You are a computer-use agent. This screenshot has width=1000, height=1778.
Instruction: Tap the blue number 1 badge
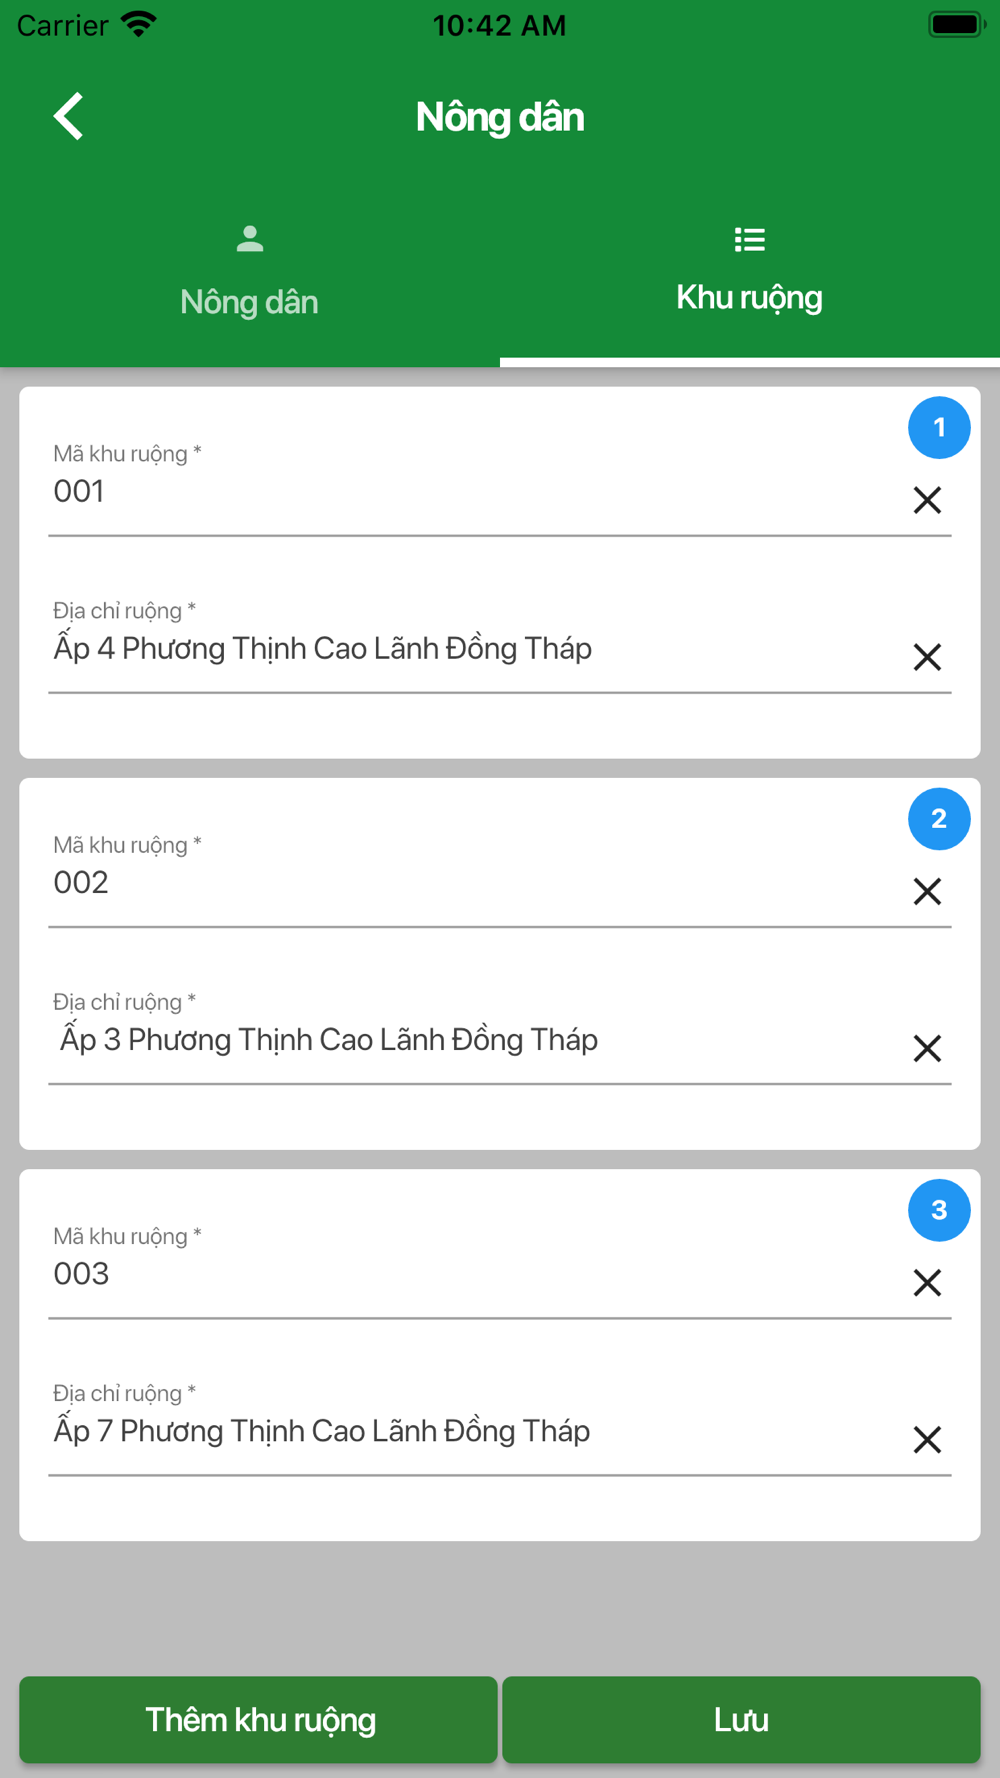click(939, 427)
